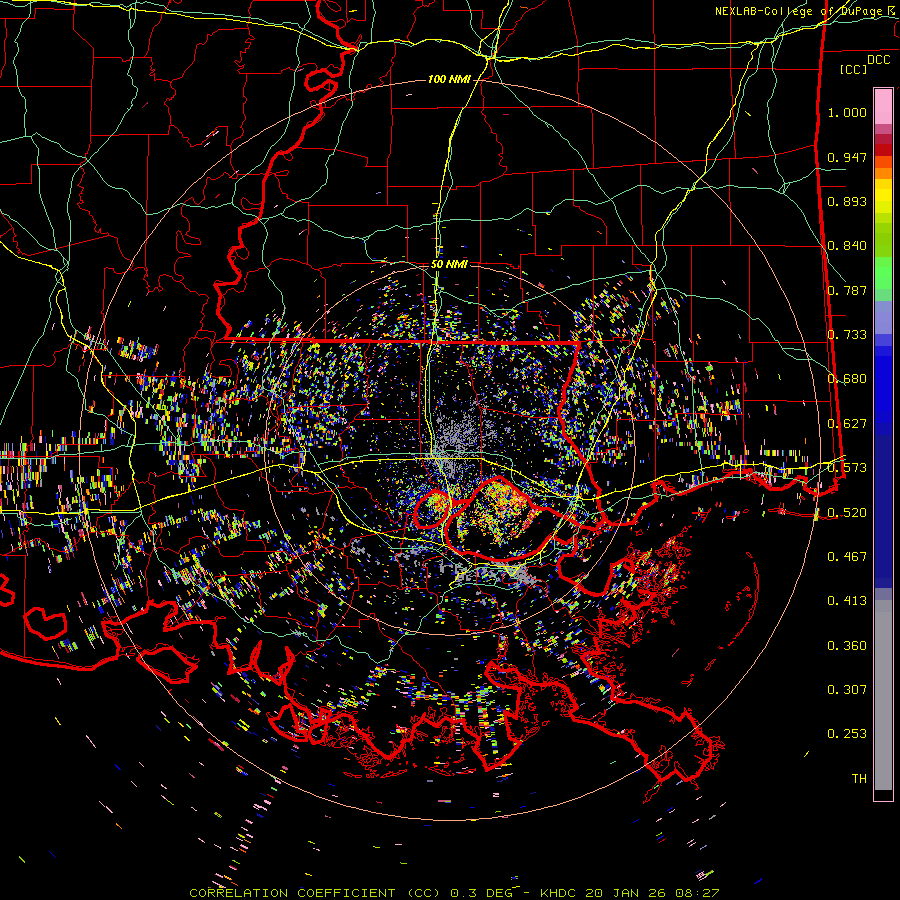The width and height of the screenshot is (900, 900).
Task: Click the 0.787 scale value
Action: (x=847, y=290)
